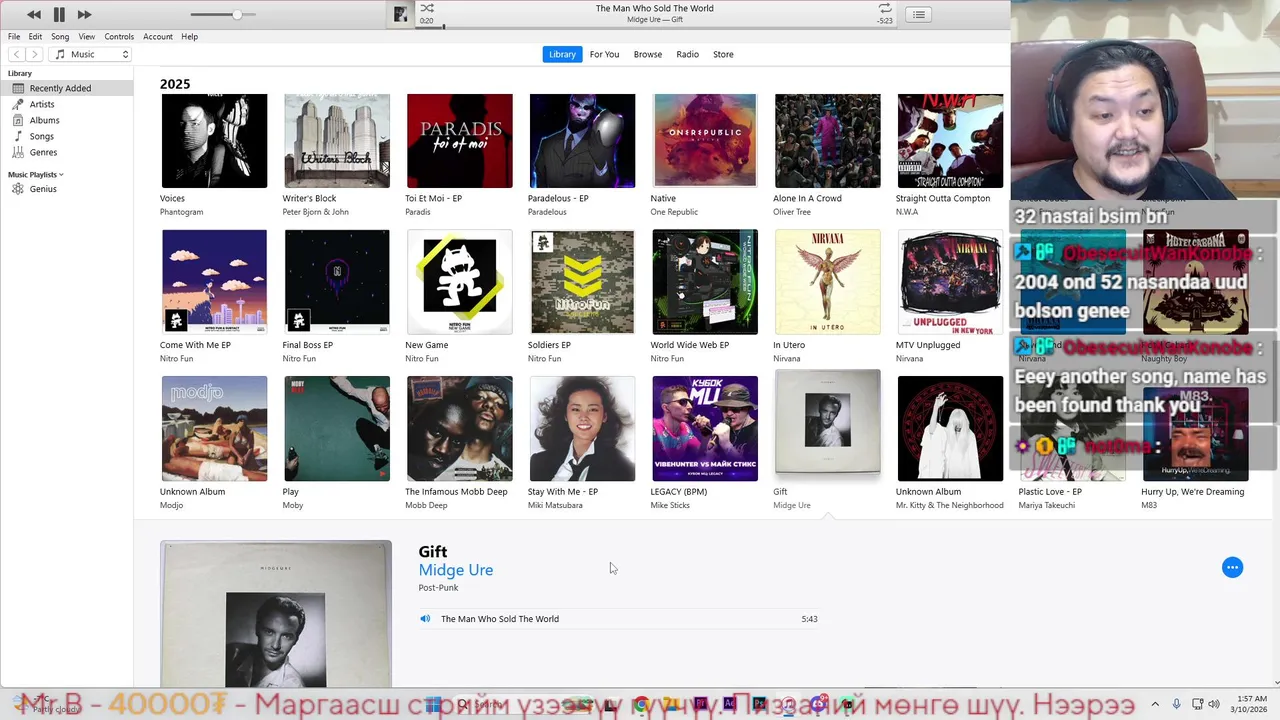
Task: Click the Midge Ure artist link
Action: pos(455,570)
